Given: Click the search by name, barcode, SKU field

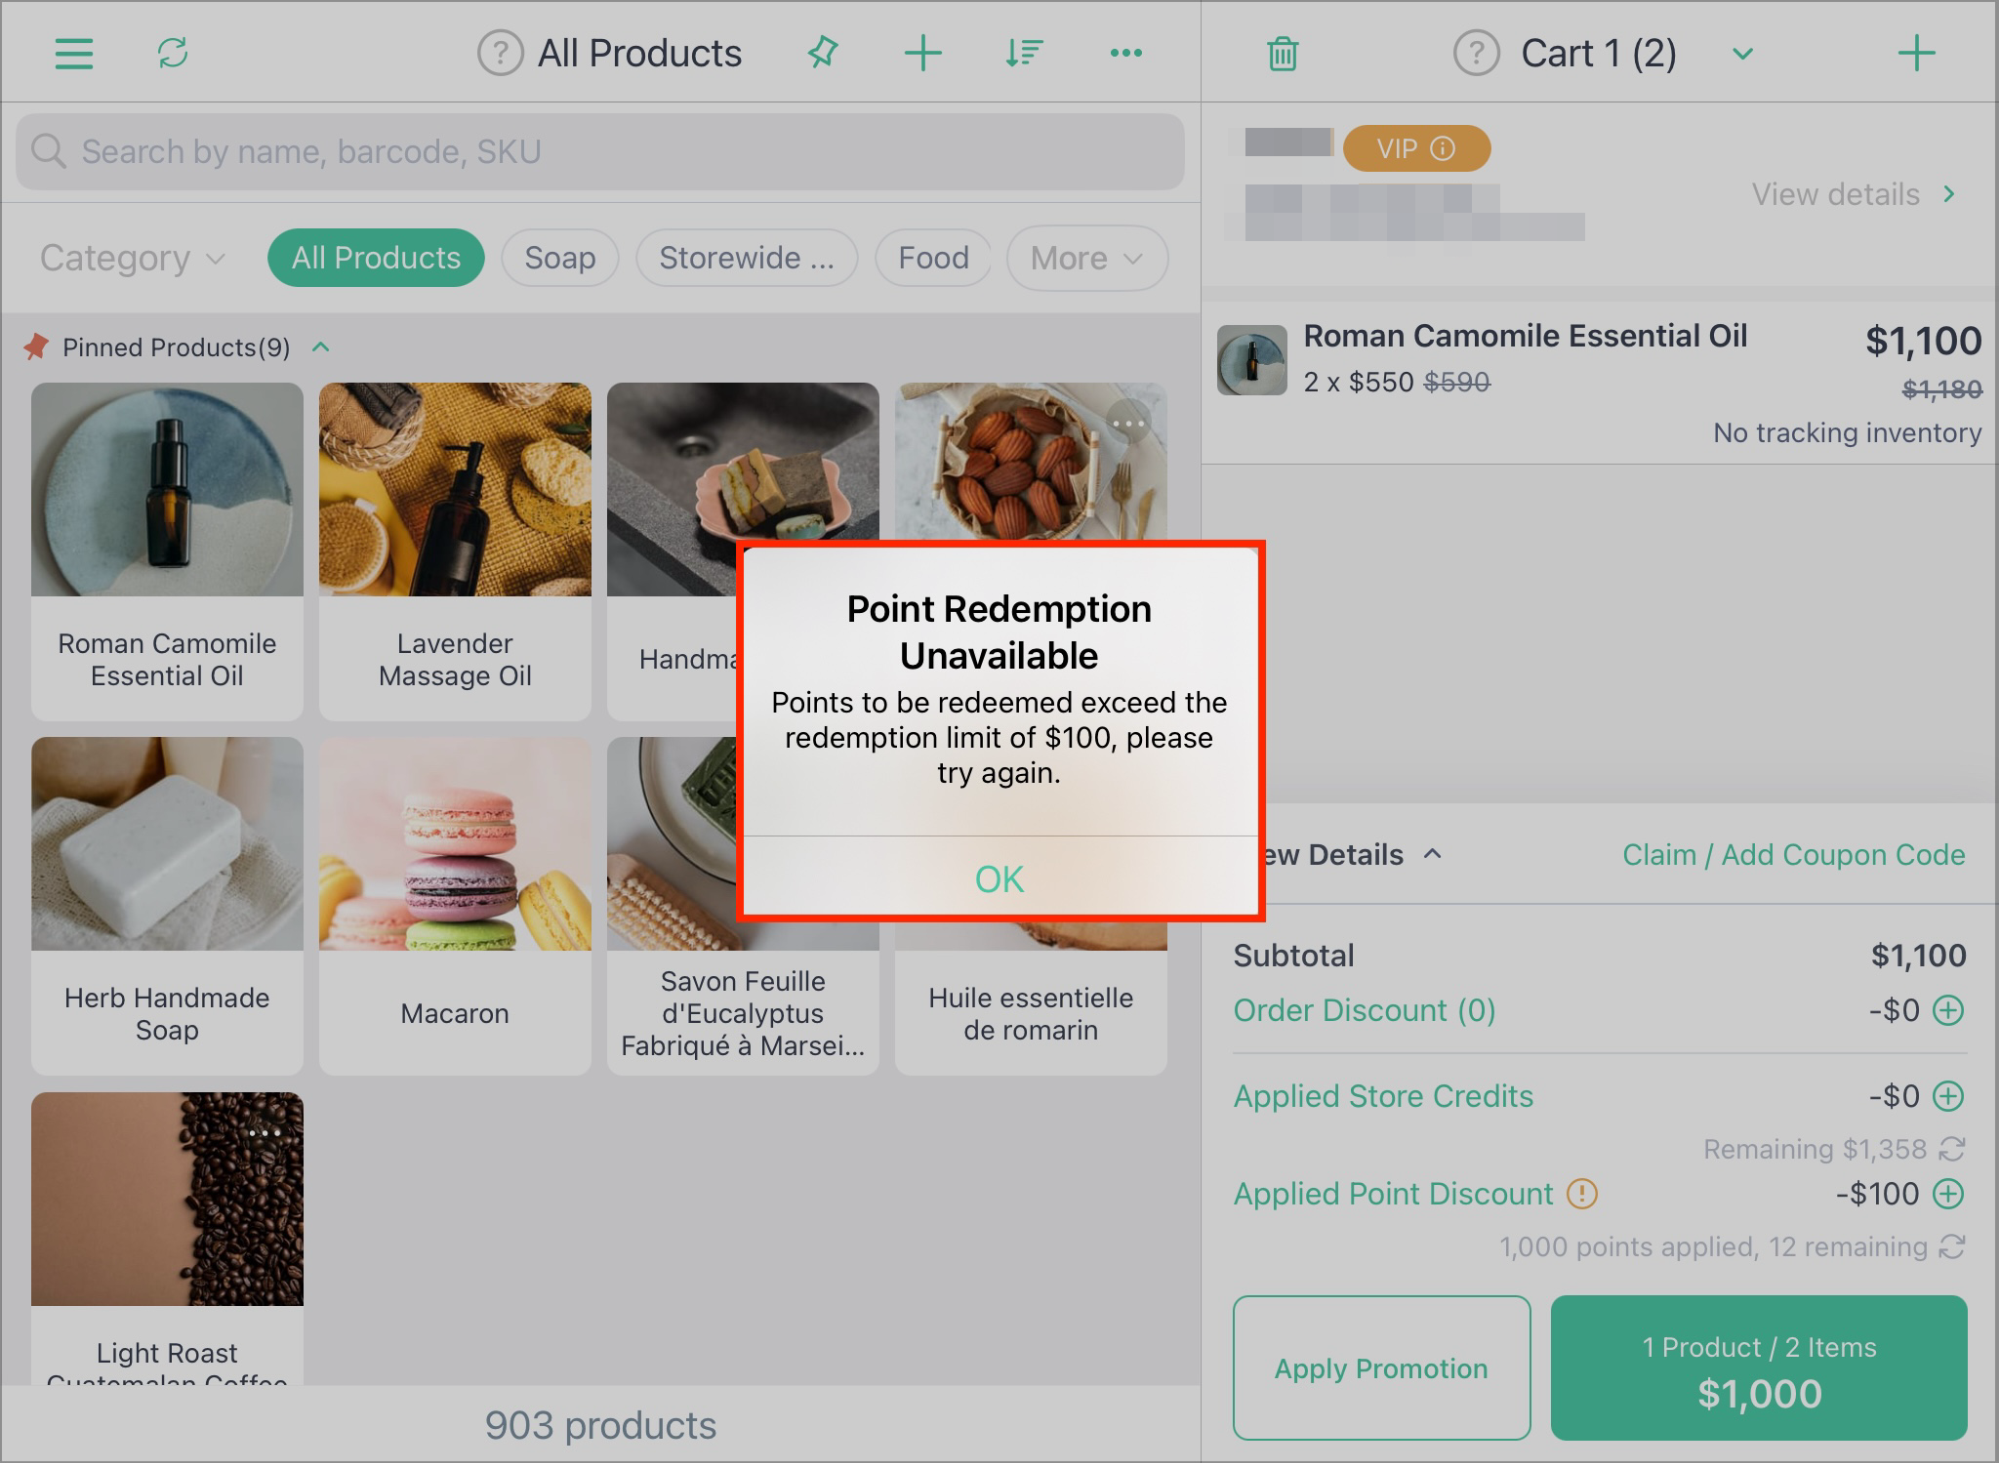Looking at the screenshot, I should (600, 151).
